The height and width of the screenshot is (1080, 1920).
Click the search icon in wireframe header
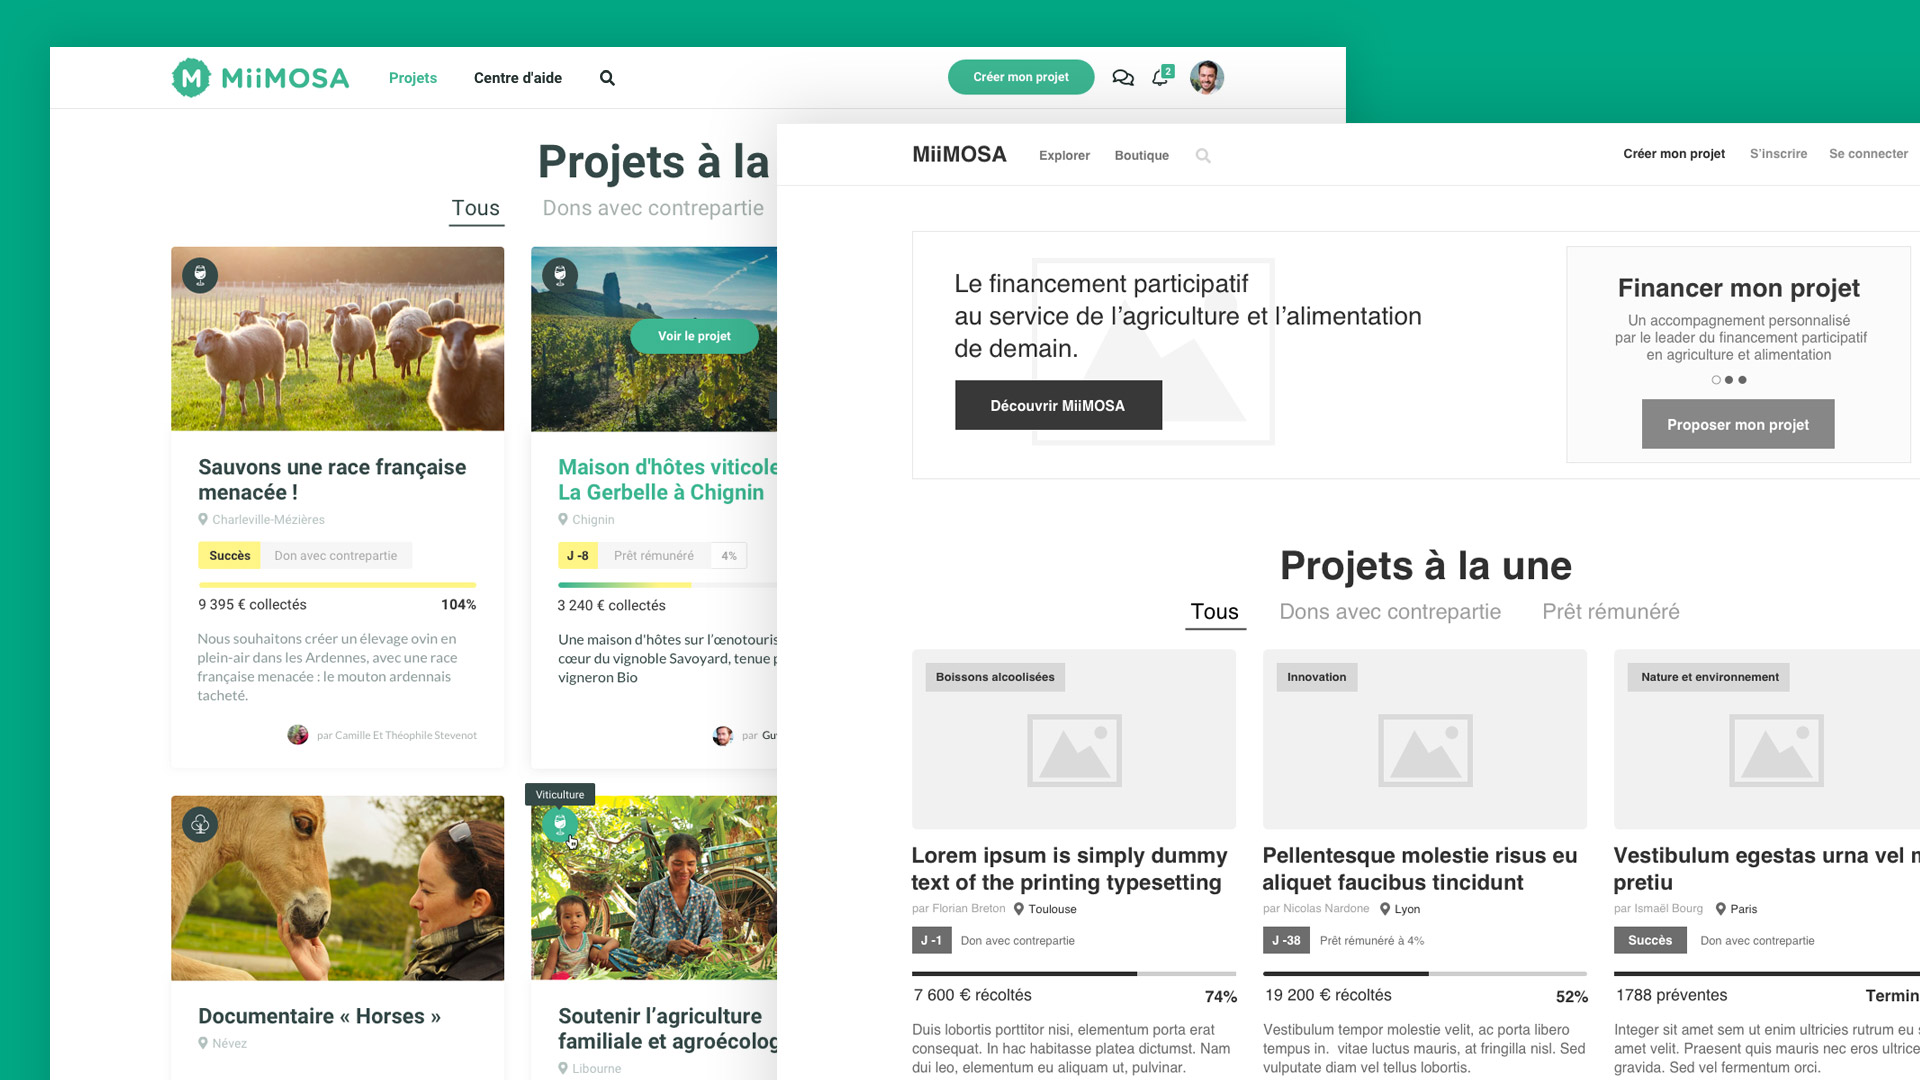[x=1203, y=156]
